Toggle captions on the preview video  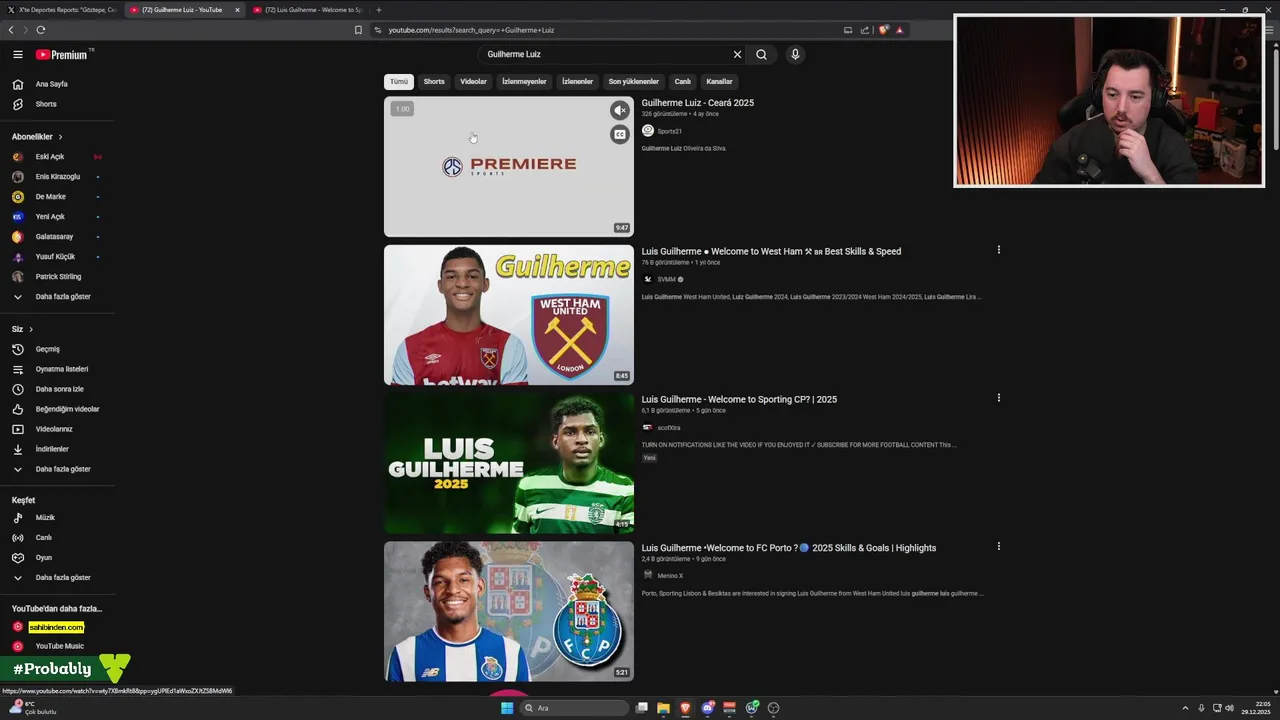coord(620,134)
